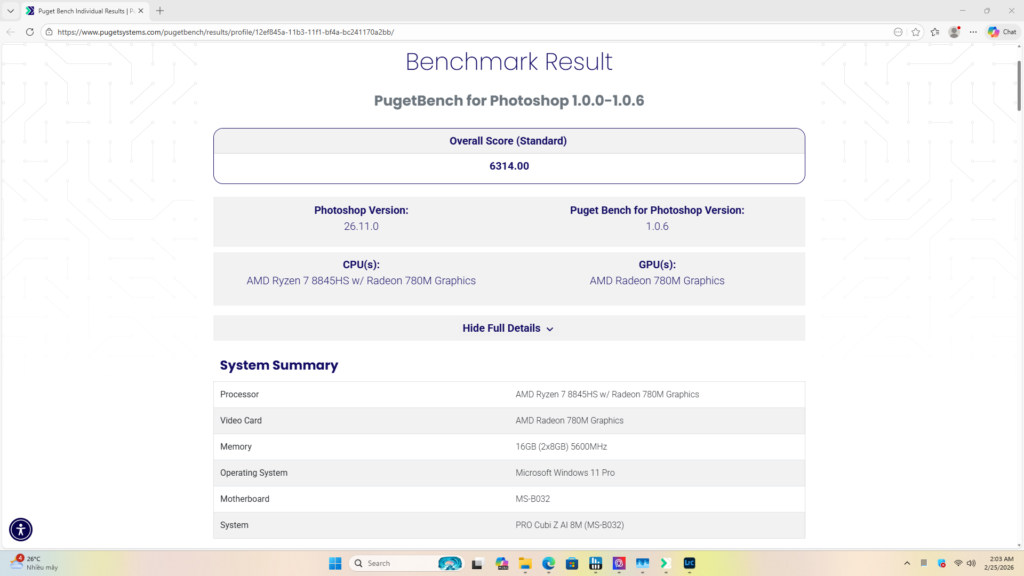This screenshot has height=576, width=1024.
Task: Open a new browser tab
Action: pos(160,10)
